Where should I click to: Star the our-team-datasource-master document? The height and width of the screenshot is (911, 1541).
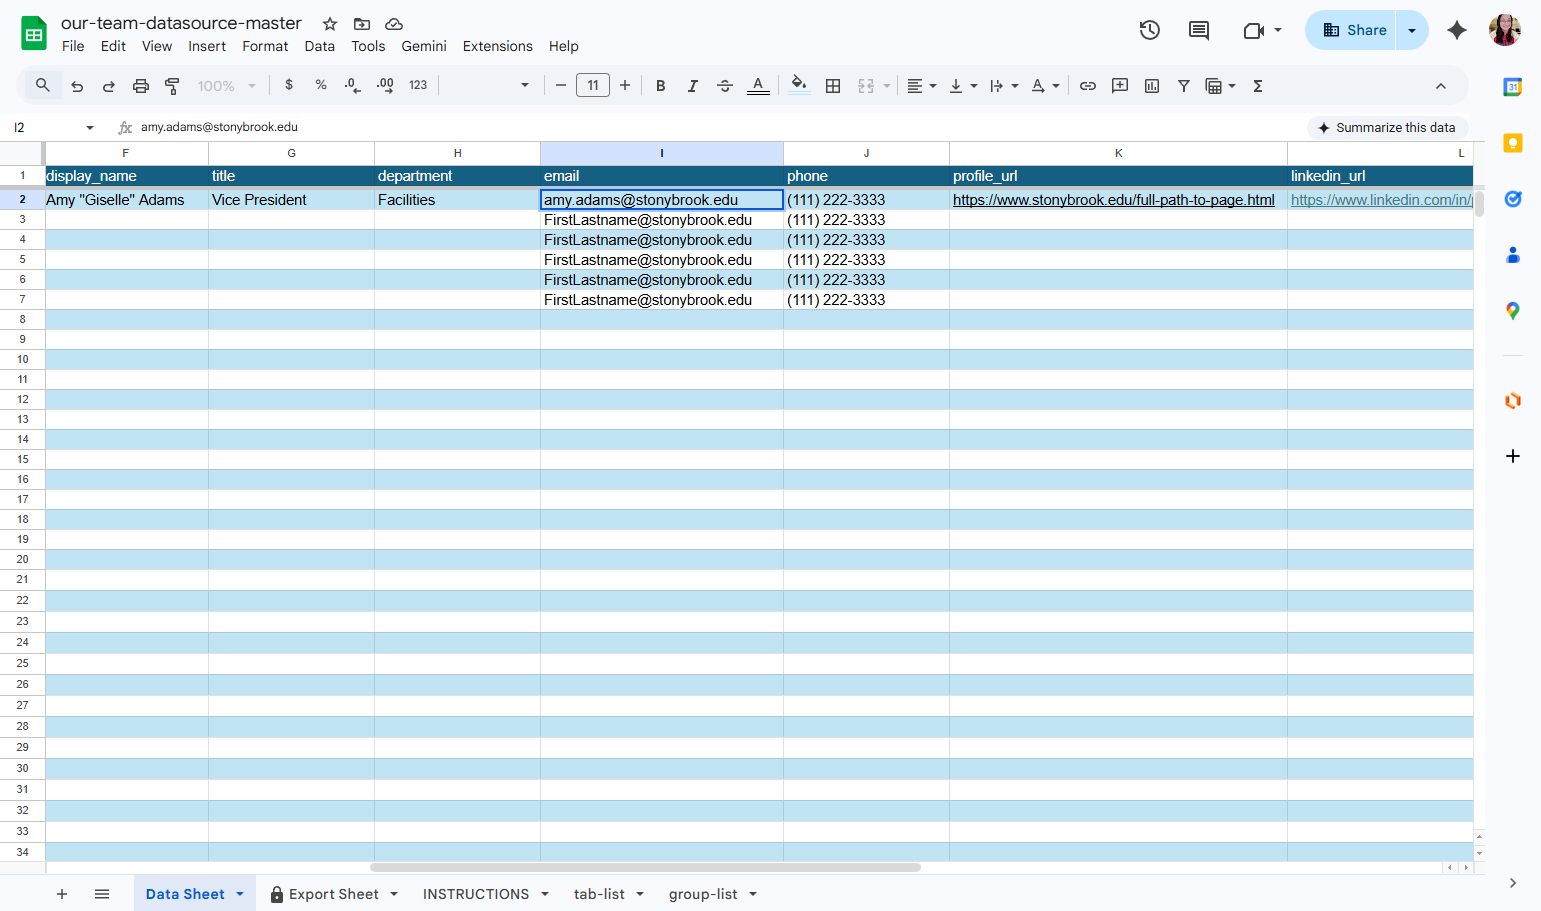click(330, 24)
